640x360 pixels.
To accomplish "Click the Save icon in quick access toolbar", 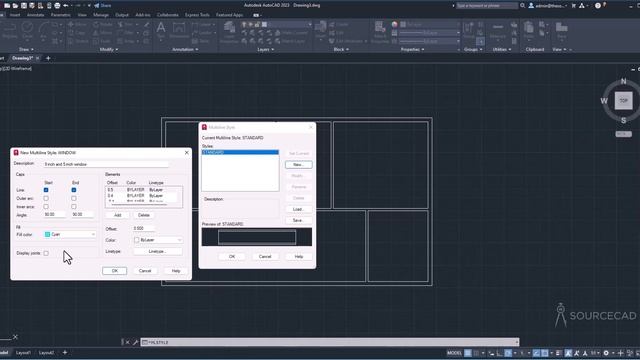I will 24,6.
